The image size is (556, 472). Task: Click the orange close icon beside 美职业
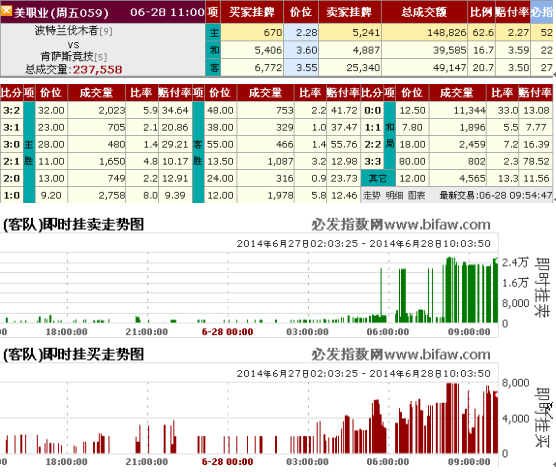click(6, 11)
